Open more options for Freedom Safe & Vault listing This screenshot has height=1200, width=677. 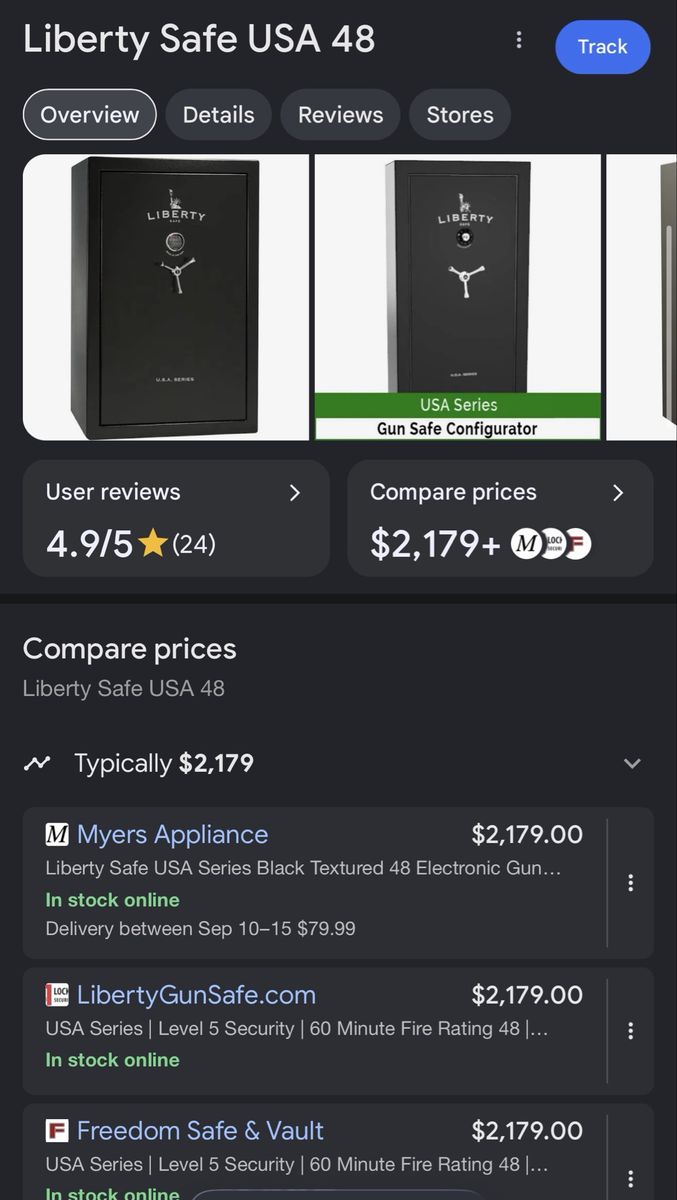tap(630, 1179)
